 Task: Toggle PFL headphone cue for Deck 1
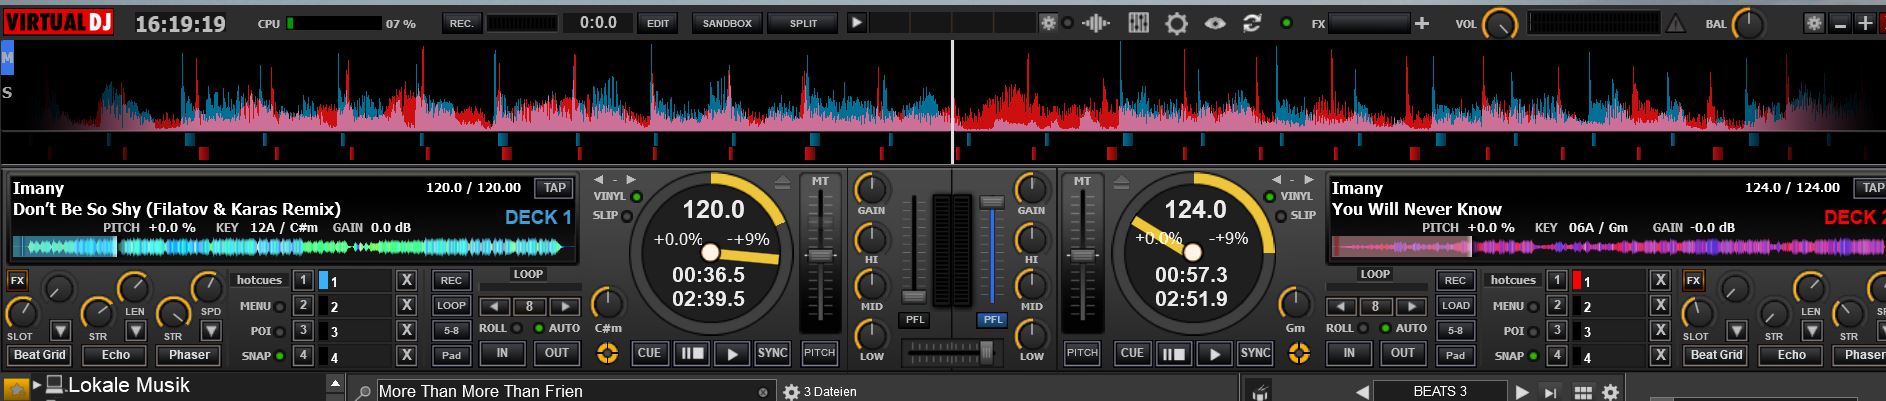click(x=914, y=320)
